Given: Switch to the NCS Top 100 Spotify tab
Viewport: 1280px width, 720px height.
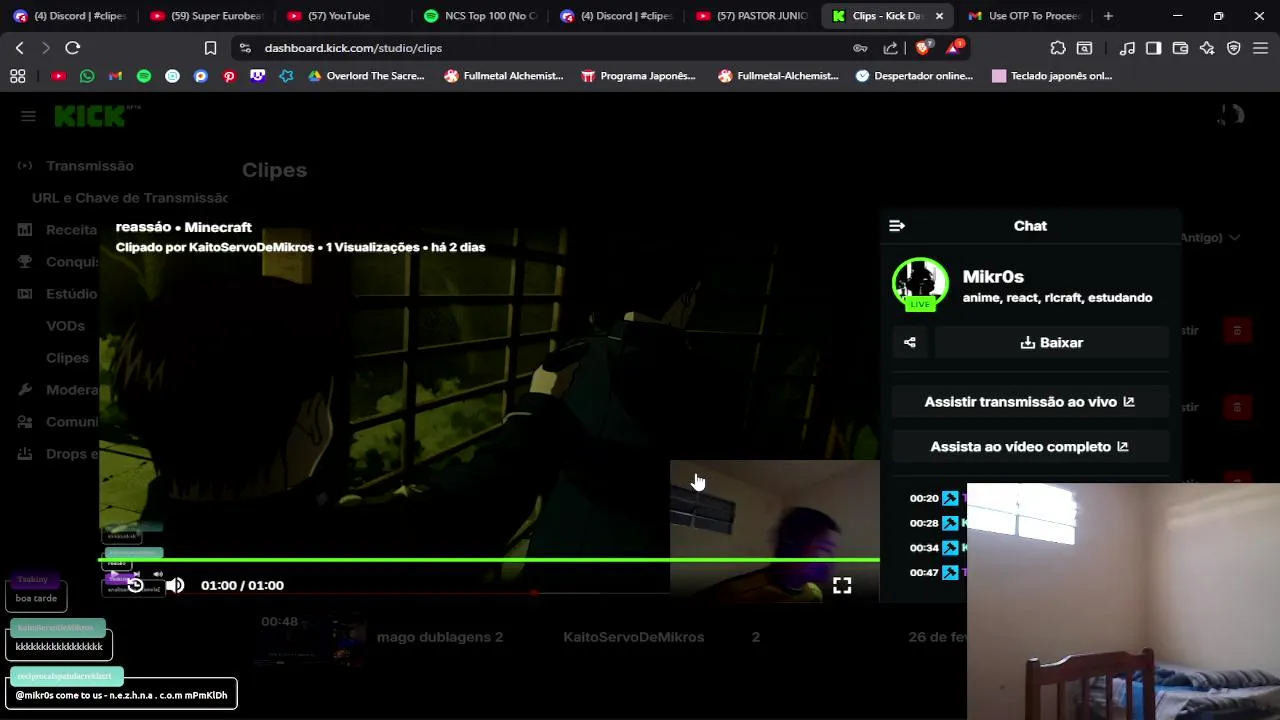Looking at the screenshot, I should [x=481, y=16].
